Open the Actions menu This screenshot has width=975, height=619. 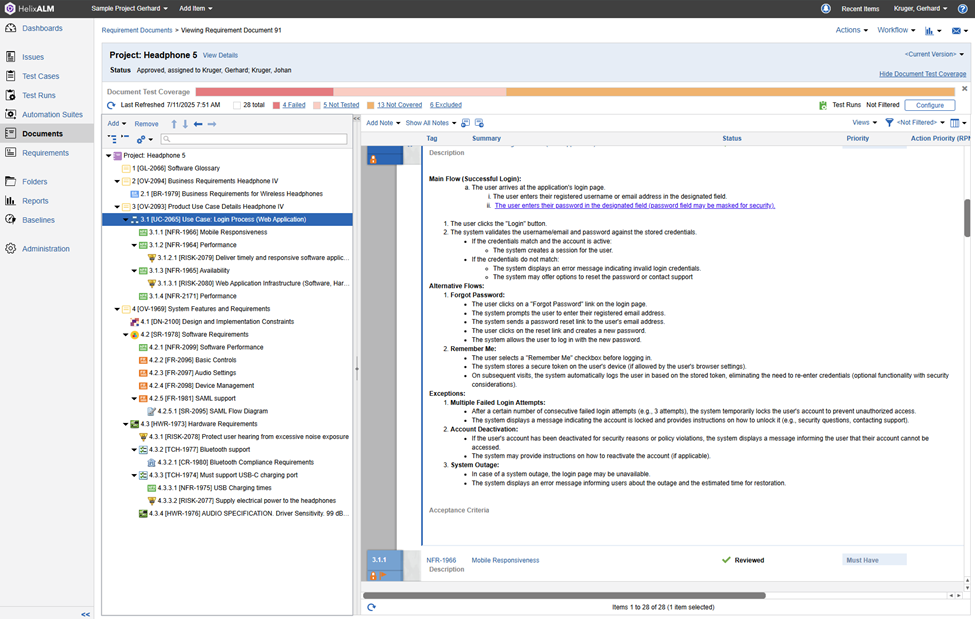851,31
